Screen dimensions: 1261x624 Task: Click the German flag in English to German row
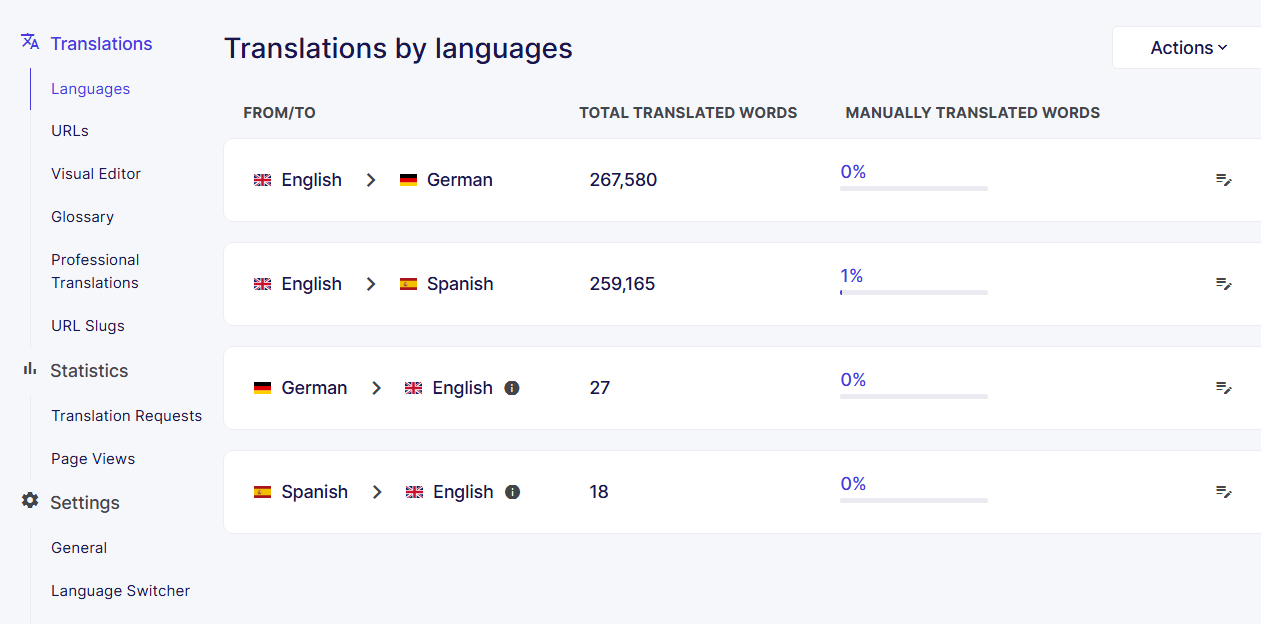coord(408,180)
